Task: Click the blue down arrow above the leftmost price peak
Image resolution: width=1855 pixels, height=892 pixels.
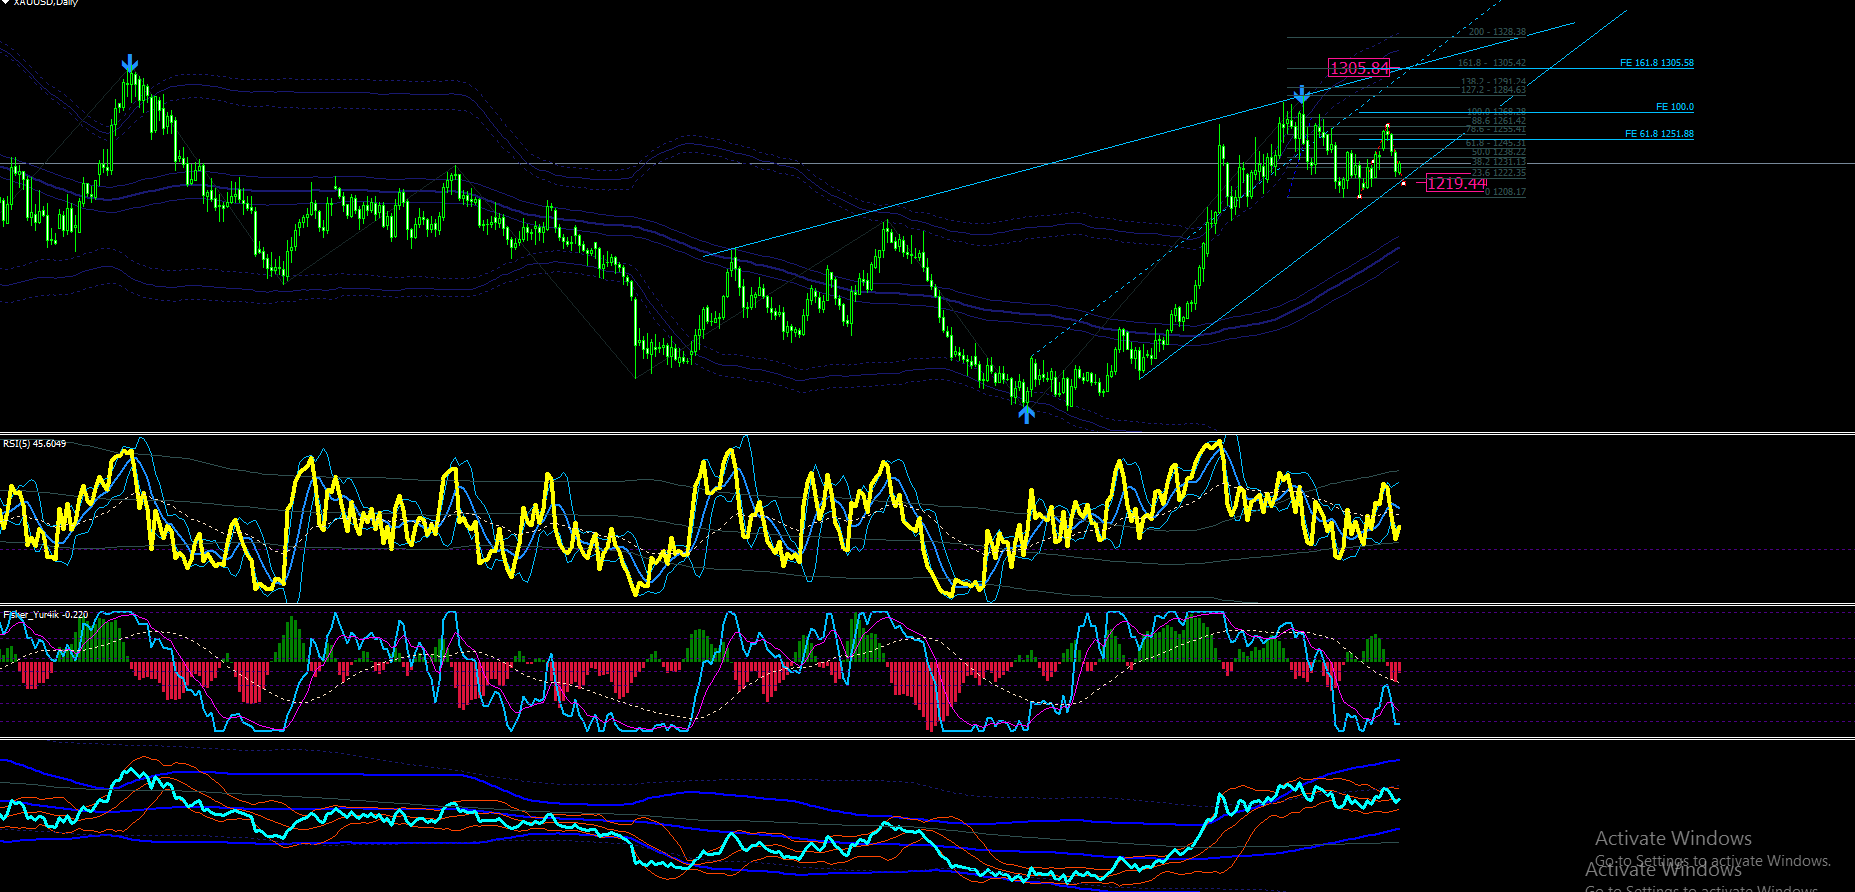Action: pos(130,65)
